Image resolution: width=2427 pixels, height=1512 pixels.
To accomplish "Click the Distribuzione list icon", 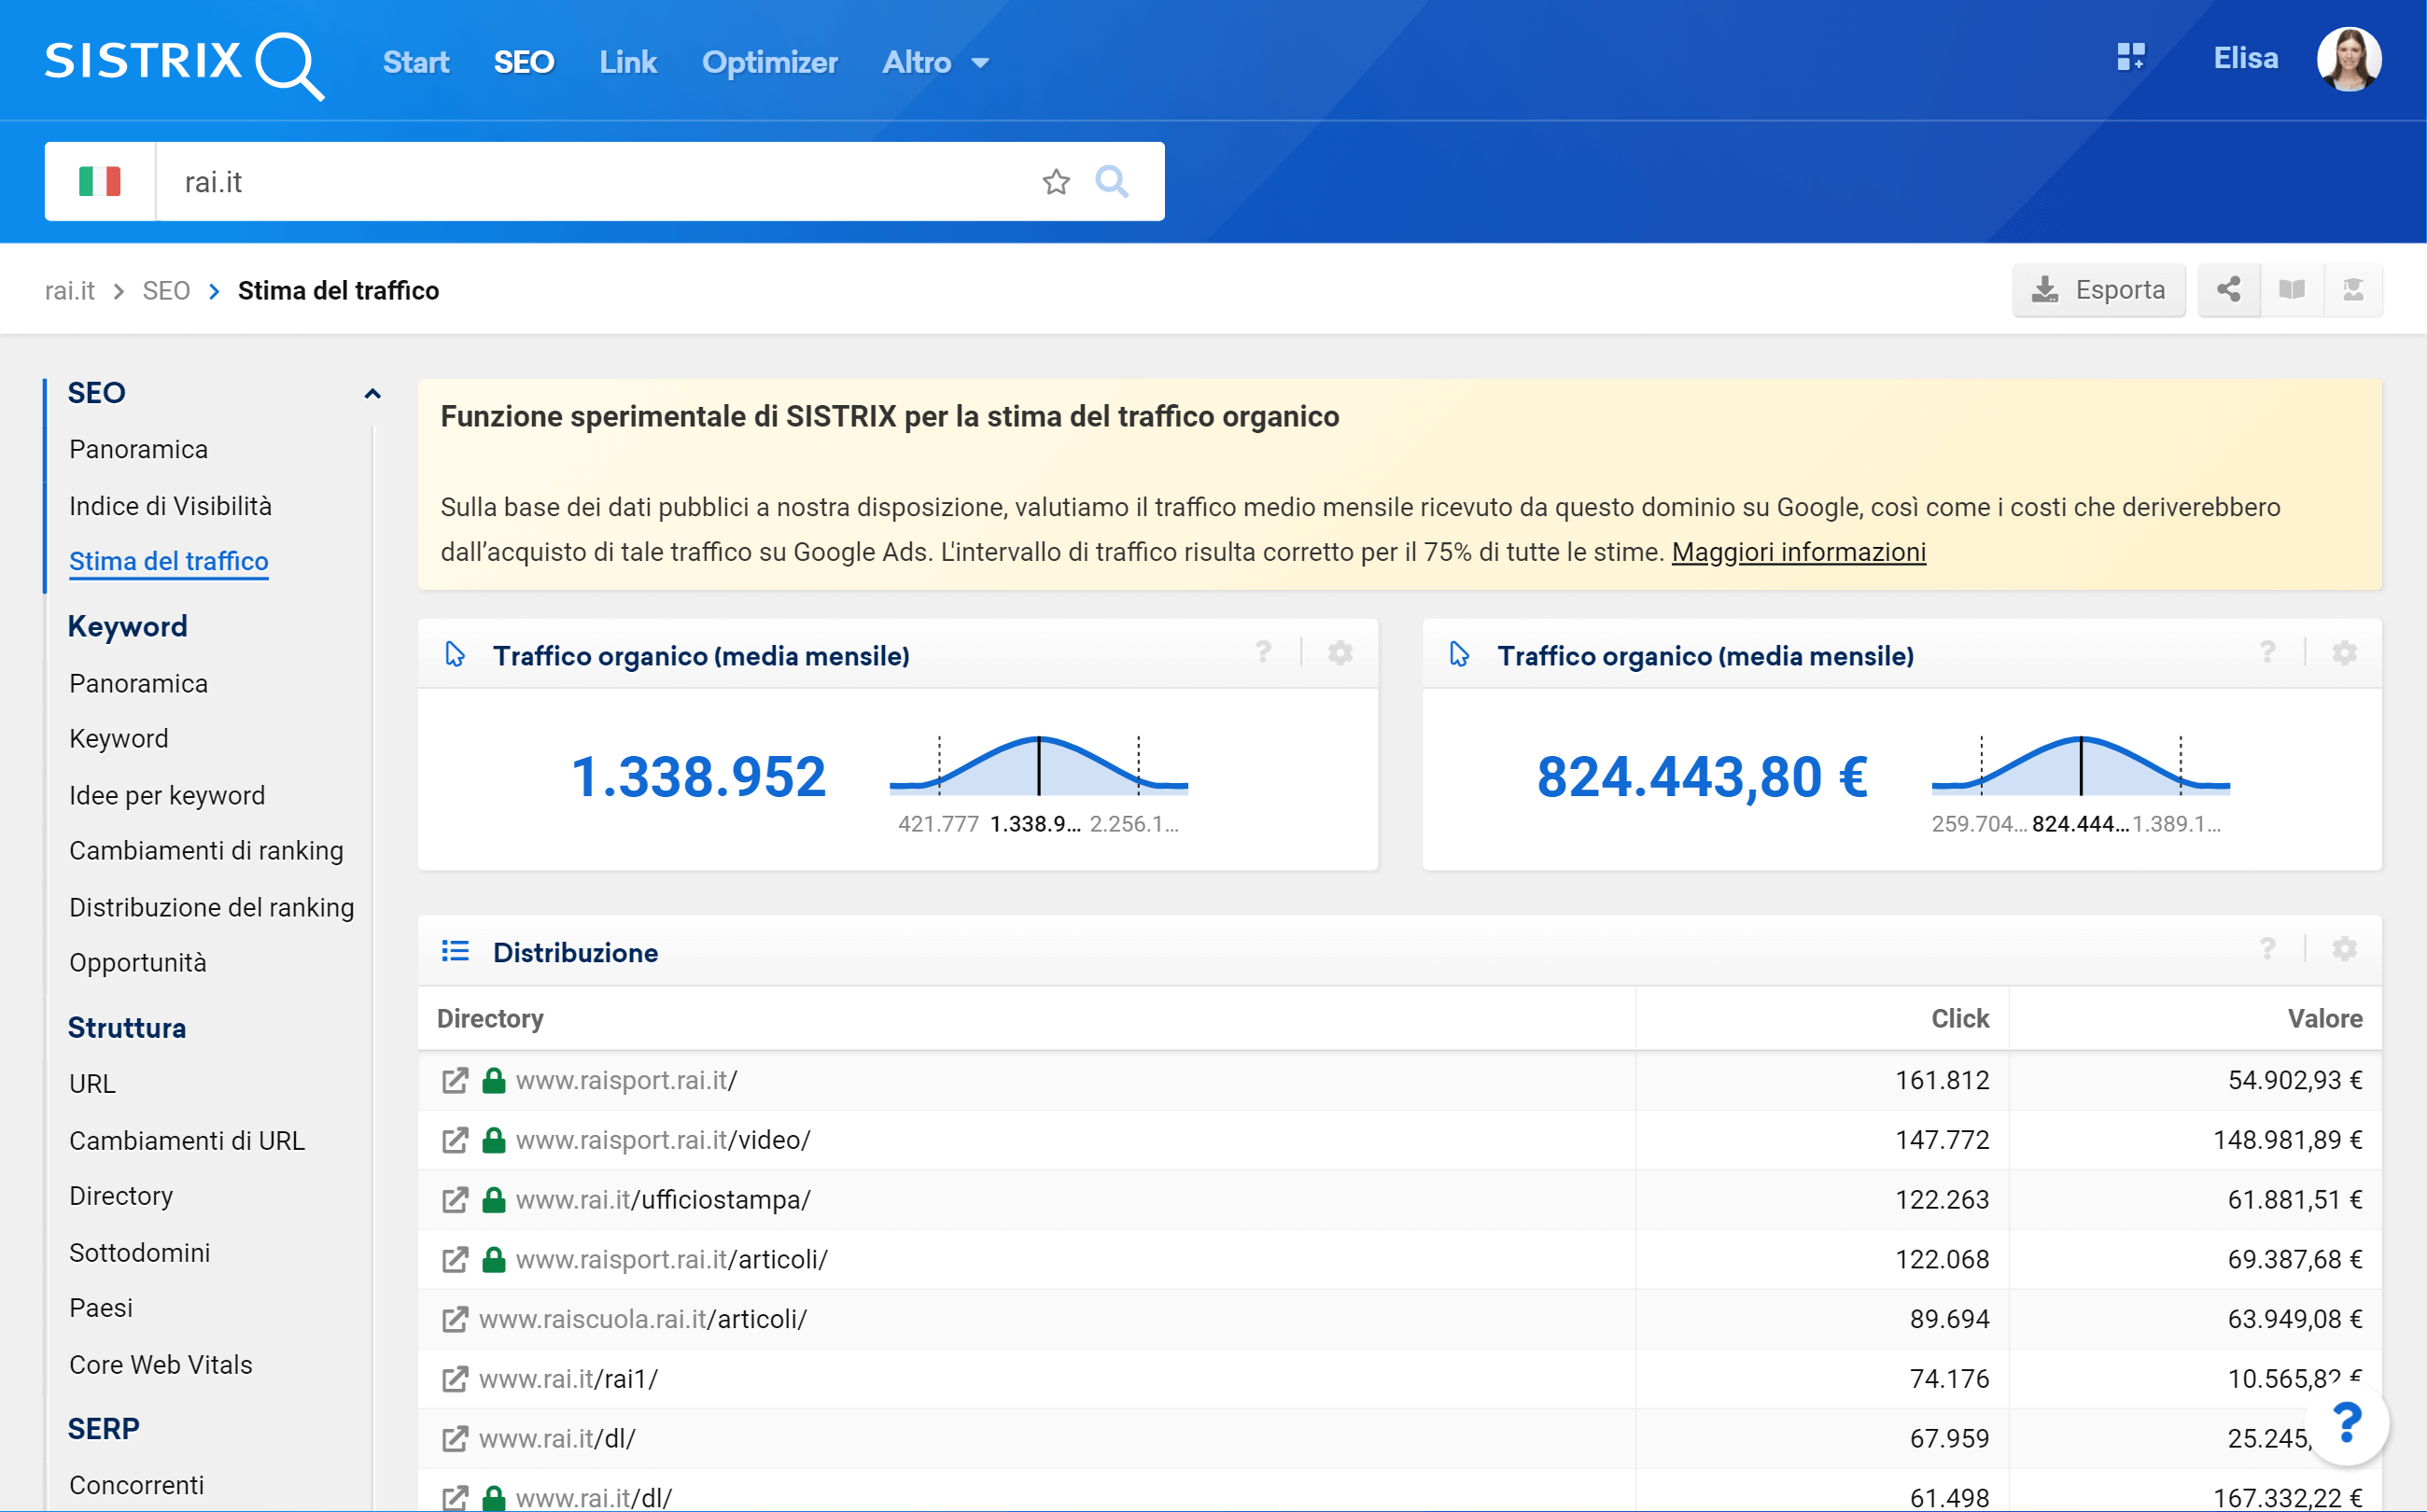I will coord(455,951).
